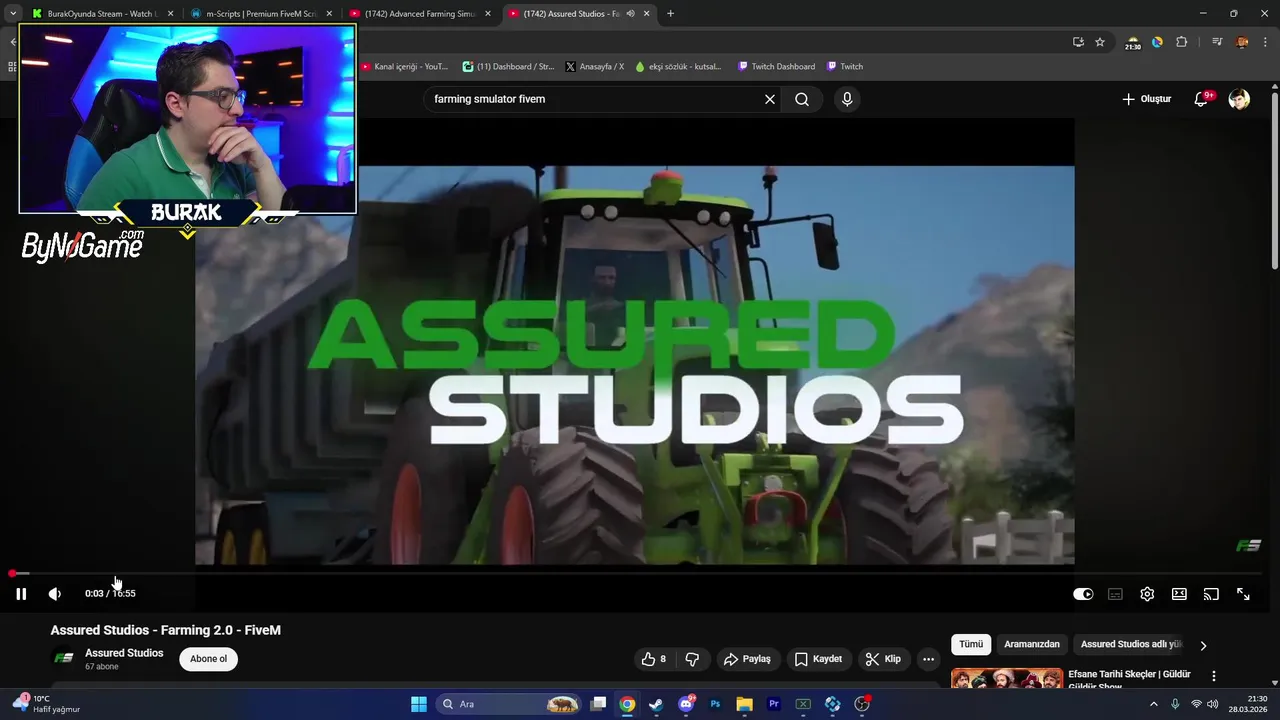Open the Efsane Tarihi Skeçler thumbnail
Screen dimensions: 1280x720
[1007, 679]
